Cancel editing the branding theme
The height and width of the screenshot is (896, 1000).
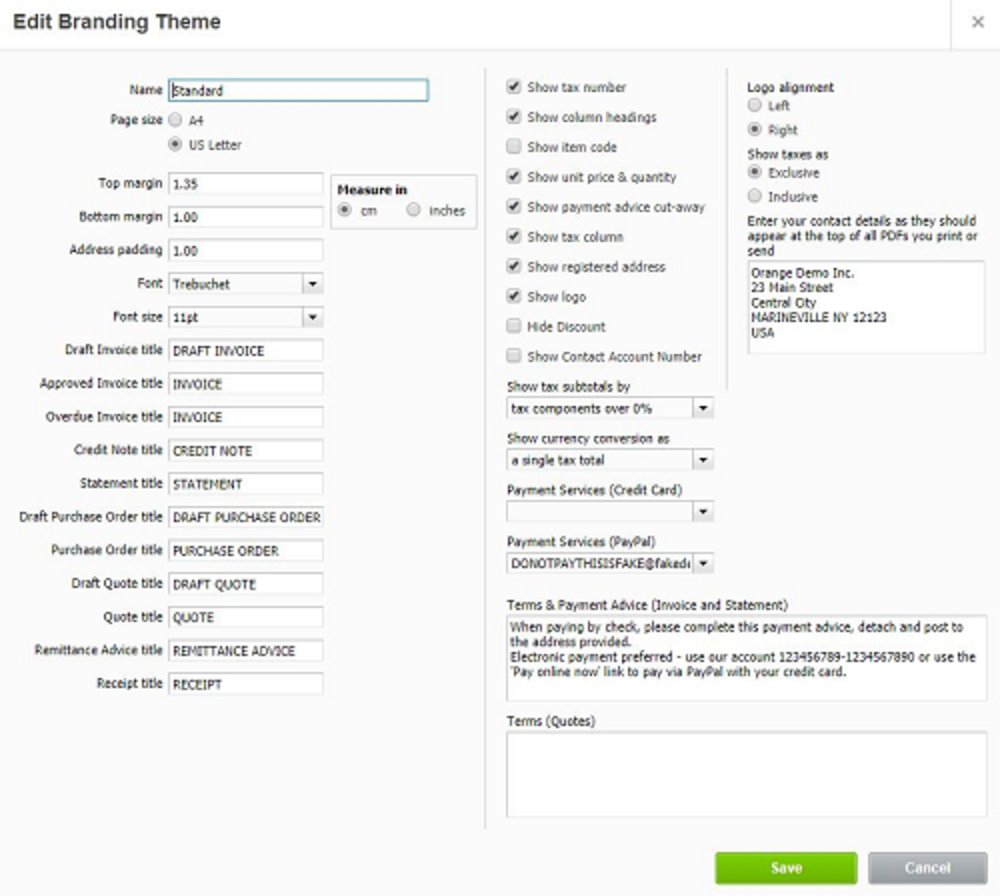(927, 868)
